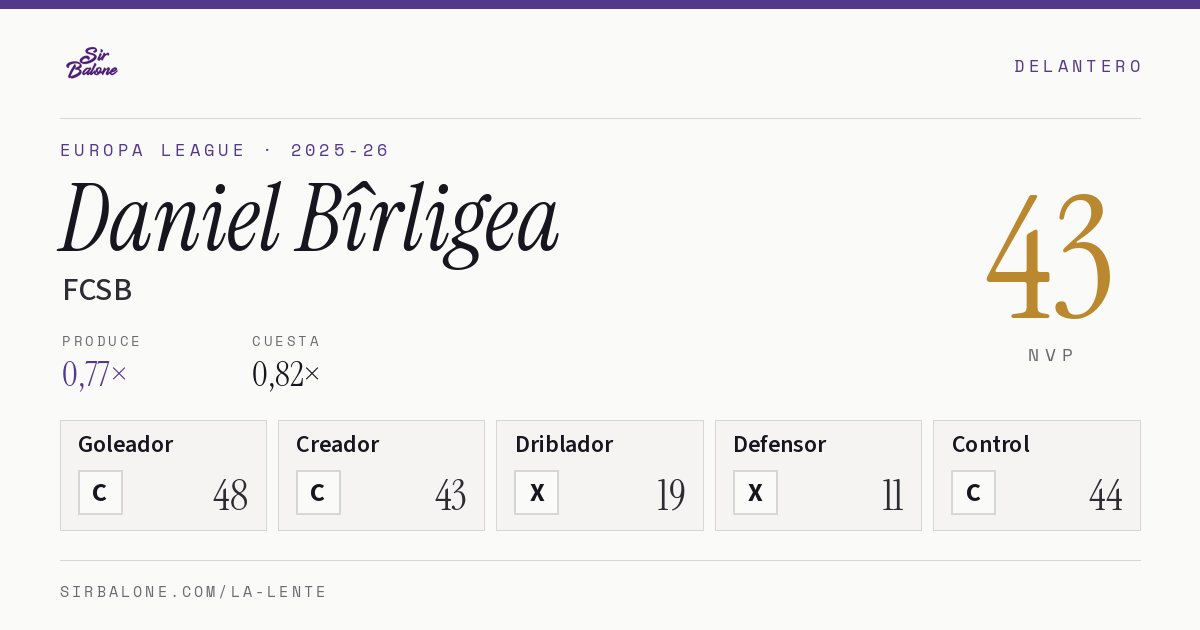Click the Goleador score 48
The image size is (1200, 630).
tap(230, 495)
